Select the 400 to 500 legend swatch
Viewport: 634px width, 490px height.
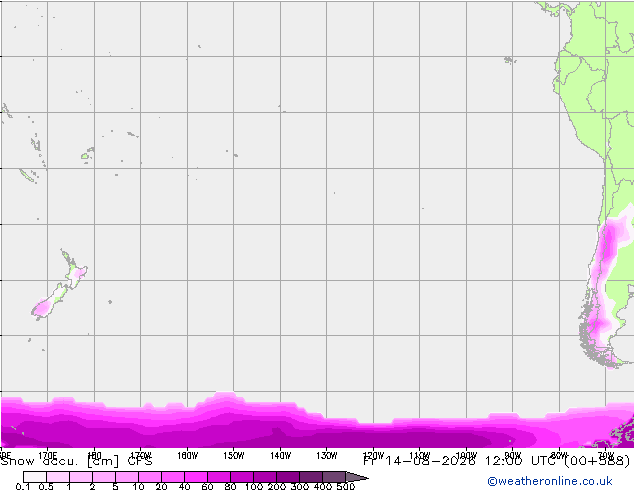[334, 477]
